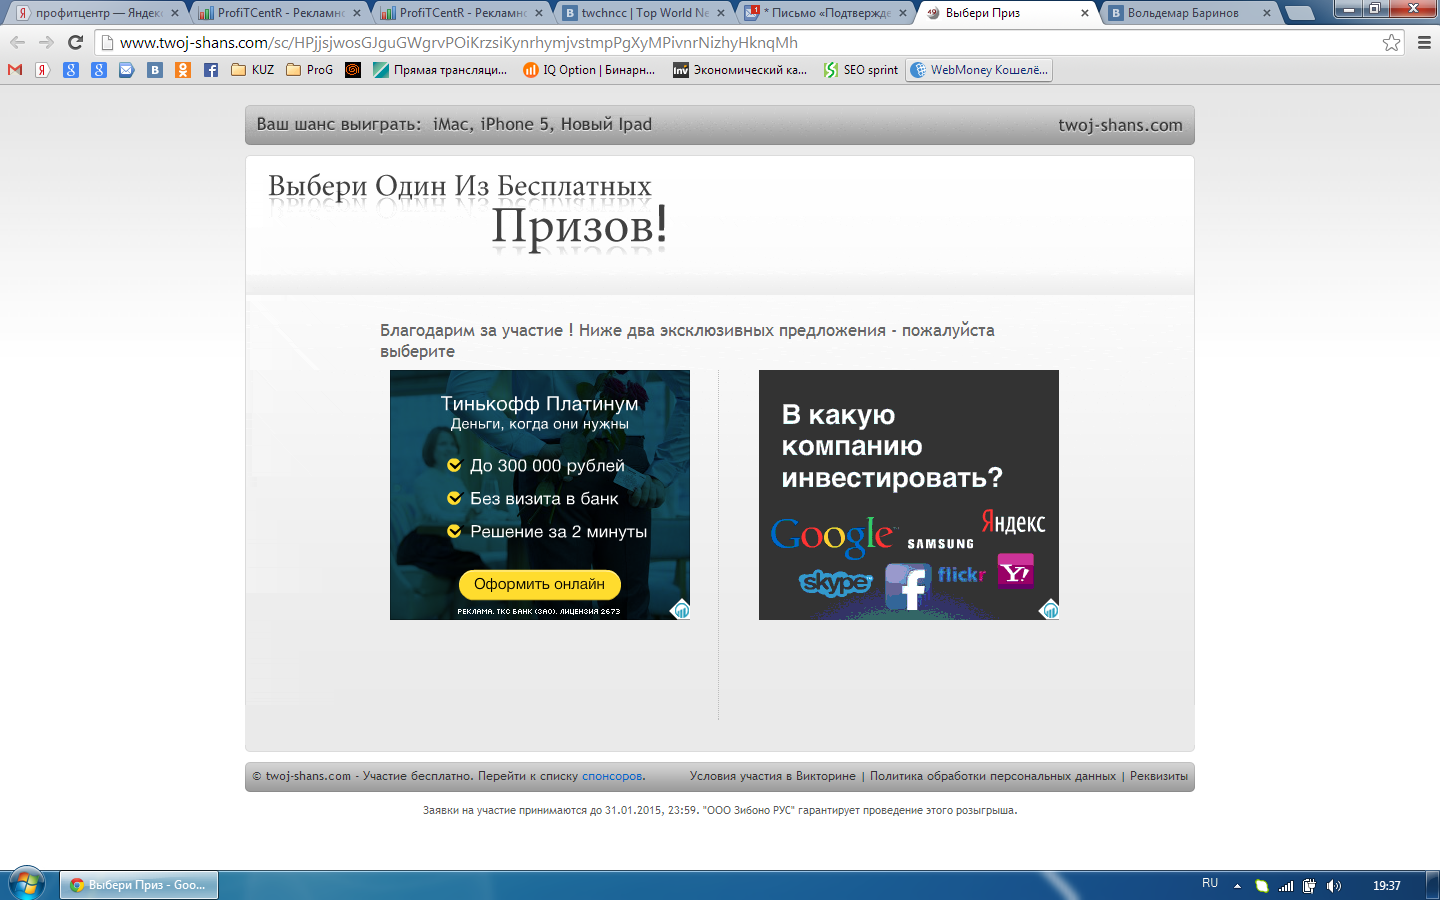Open the KUZ bookmarks folder

click(x=252, y=70)
